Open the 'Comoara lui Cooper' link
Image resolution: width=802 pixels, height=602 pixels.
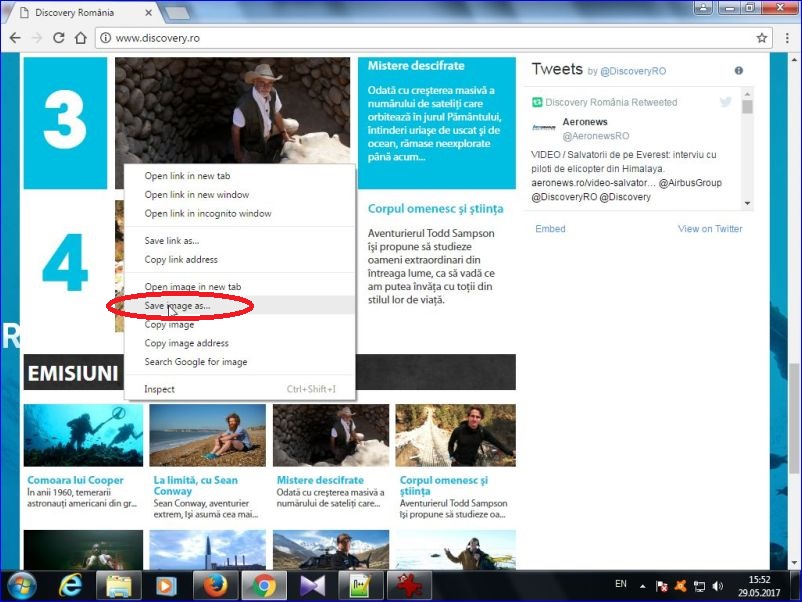tap(76, 481)
